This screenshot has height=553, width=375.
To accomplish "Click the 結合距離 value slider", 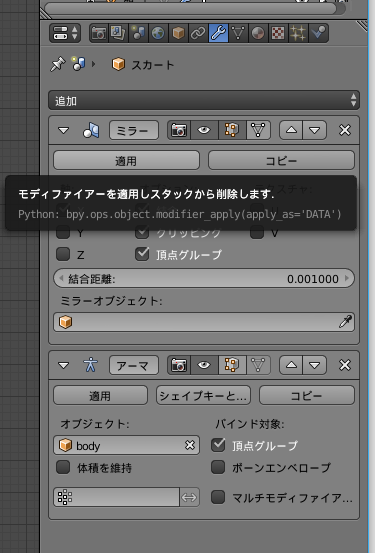I will [x=204, y=279].
